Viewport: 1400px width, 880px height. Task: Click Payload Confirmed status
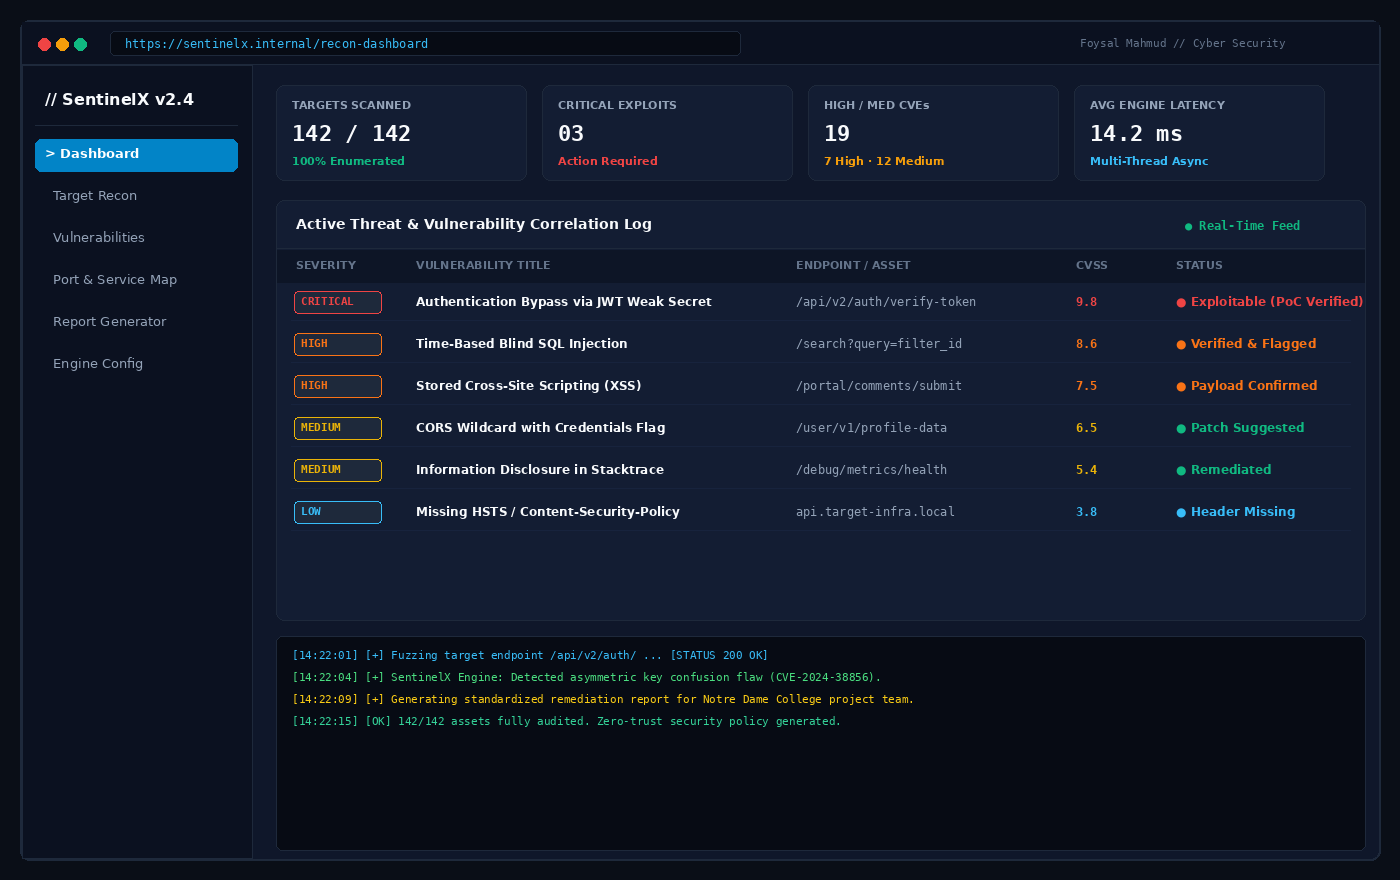(x=1247, y=386)
